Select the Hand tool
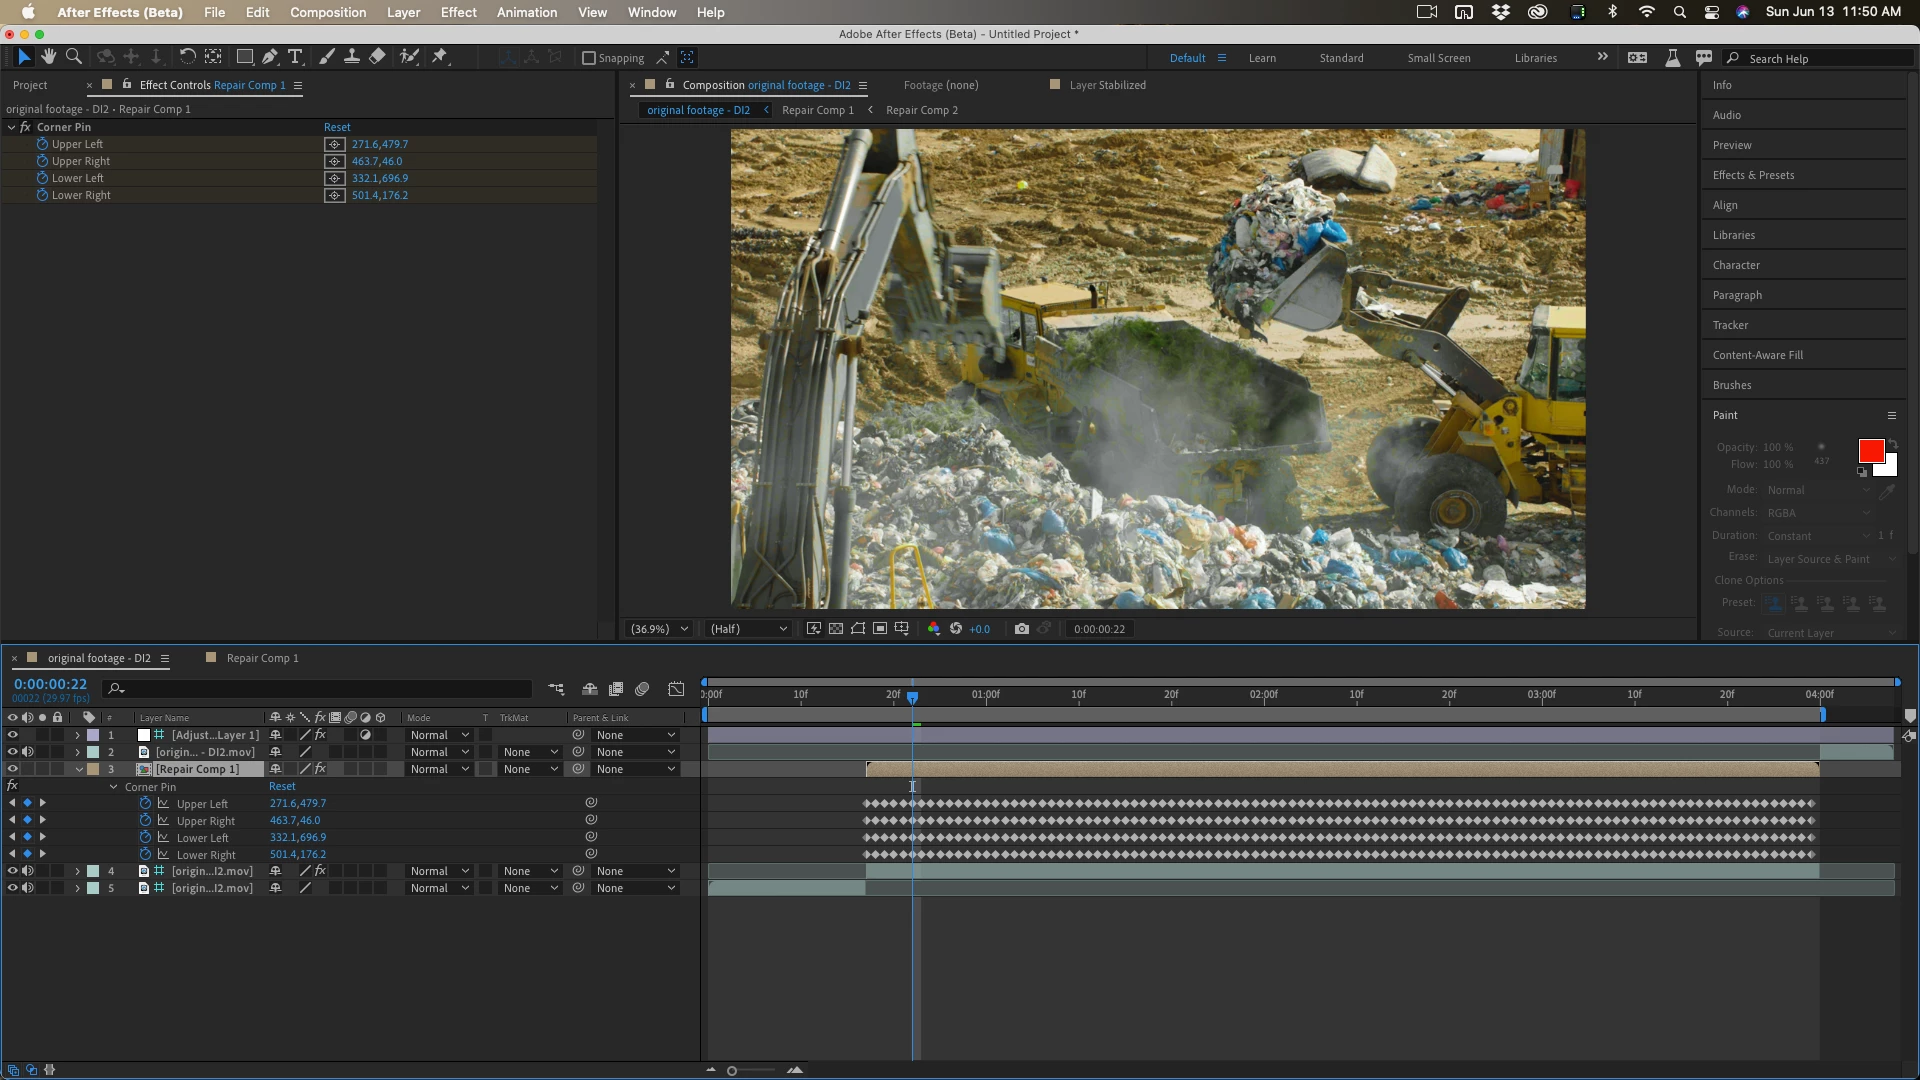Viewport: 1920px width, 1080px height. pos(48,57)
